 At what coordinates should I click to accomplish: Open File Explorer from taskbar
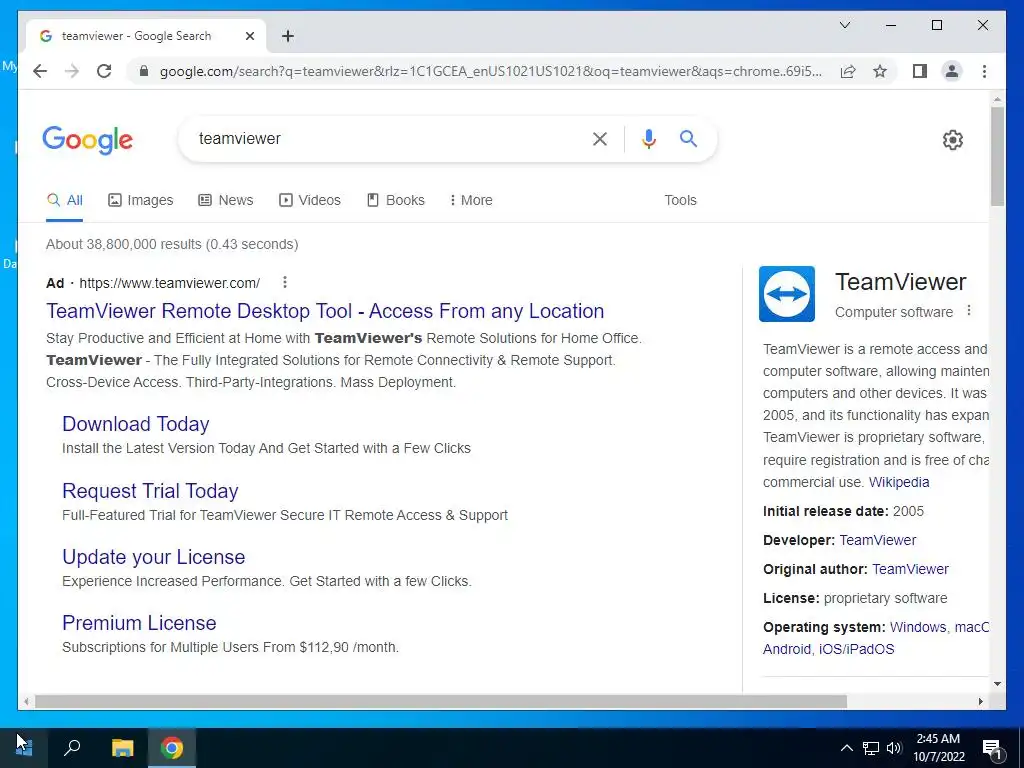pyautogui.click(x=122, y=748)
